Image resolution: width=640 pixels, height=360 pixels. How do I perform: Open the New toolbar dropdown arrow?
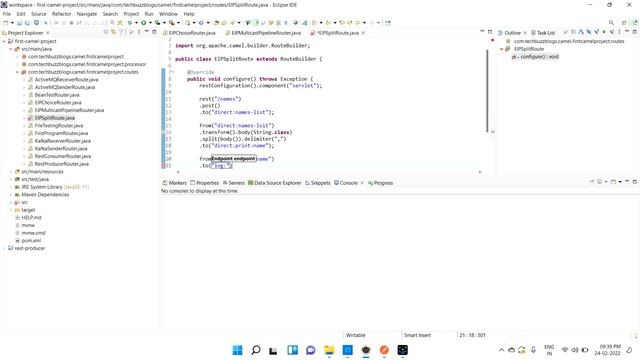[12, 23]
